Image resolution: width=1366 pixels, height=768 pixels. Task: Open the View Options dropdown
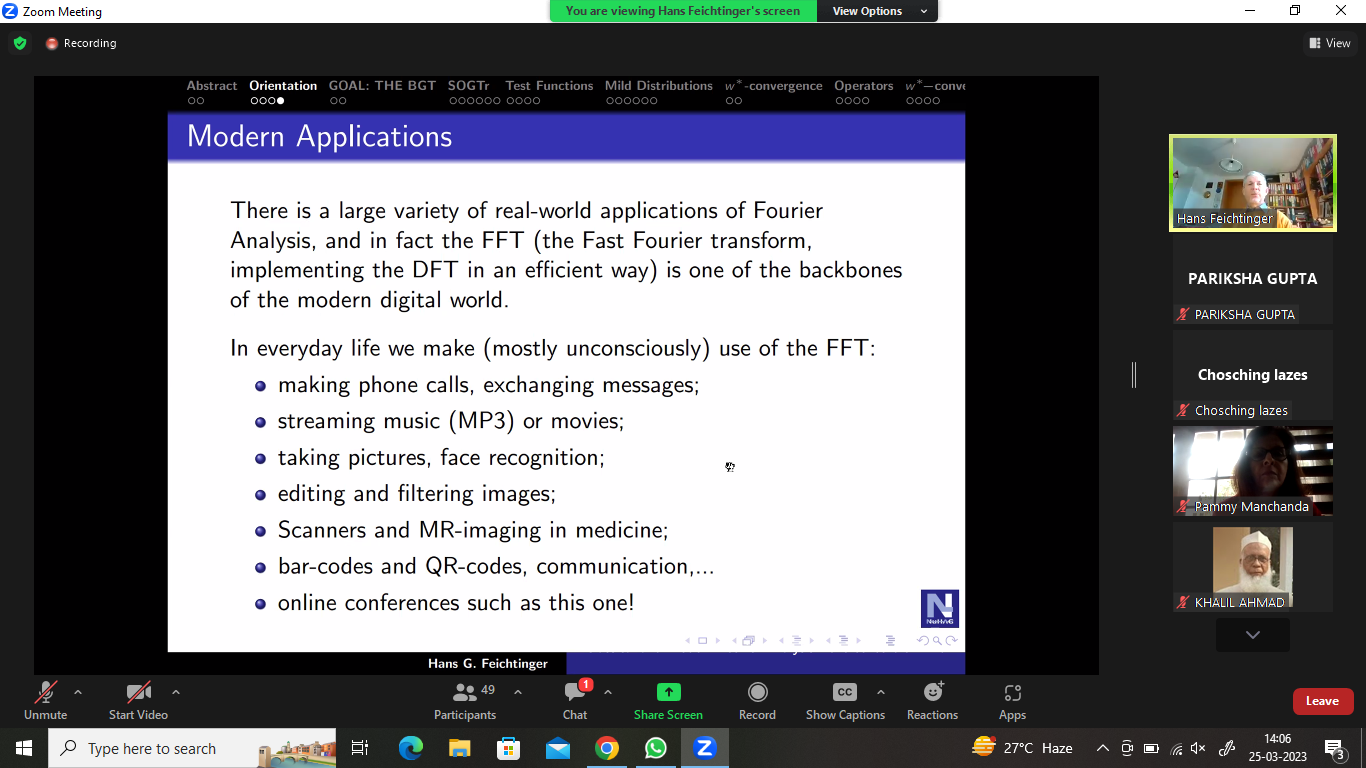tap(877, 11)
